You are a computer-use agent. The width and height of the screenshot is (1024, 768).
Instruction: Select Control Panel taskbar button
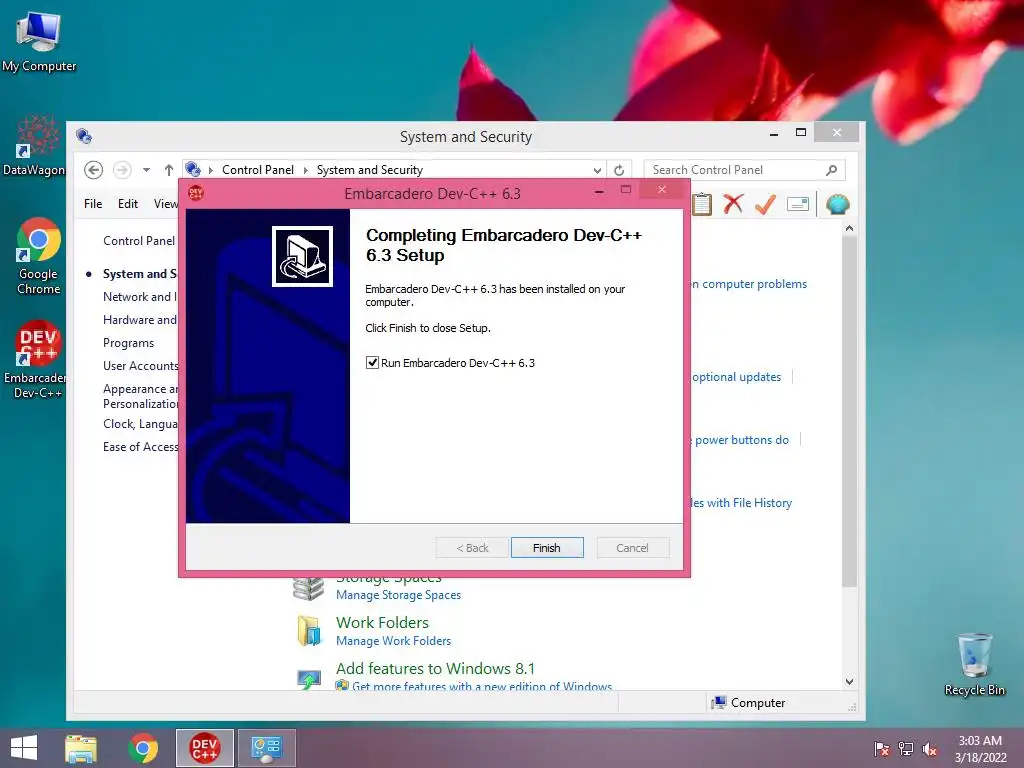coord(266,748)
